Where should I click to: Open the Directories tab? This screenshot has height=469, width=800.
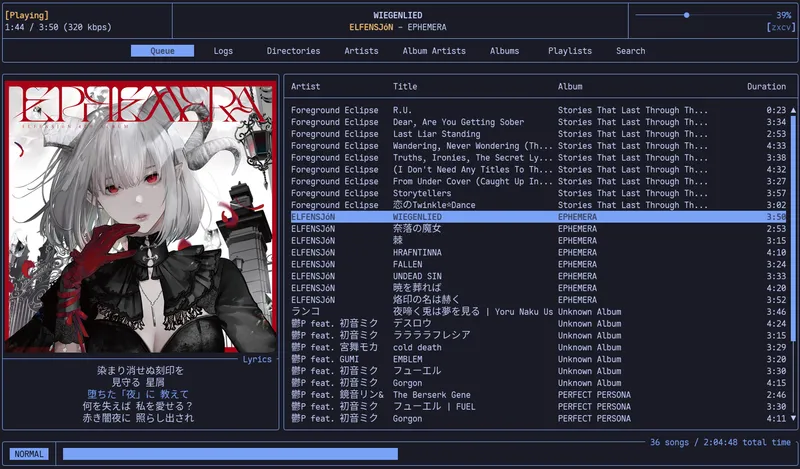pos(293,51)
